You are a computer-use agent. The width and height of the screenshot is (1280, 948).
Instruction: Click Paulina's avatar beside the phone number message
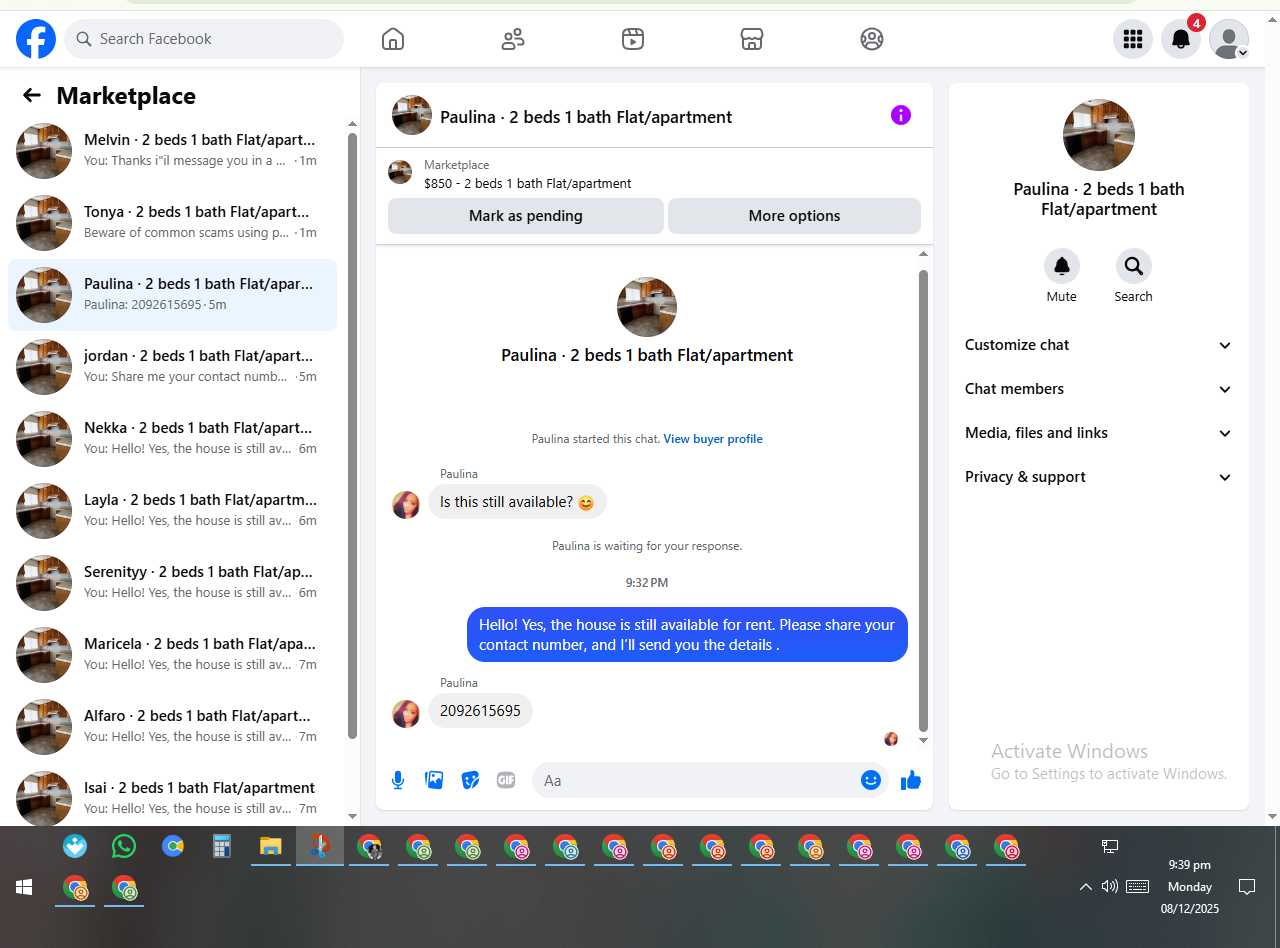pos(406,713)
